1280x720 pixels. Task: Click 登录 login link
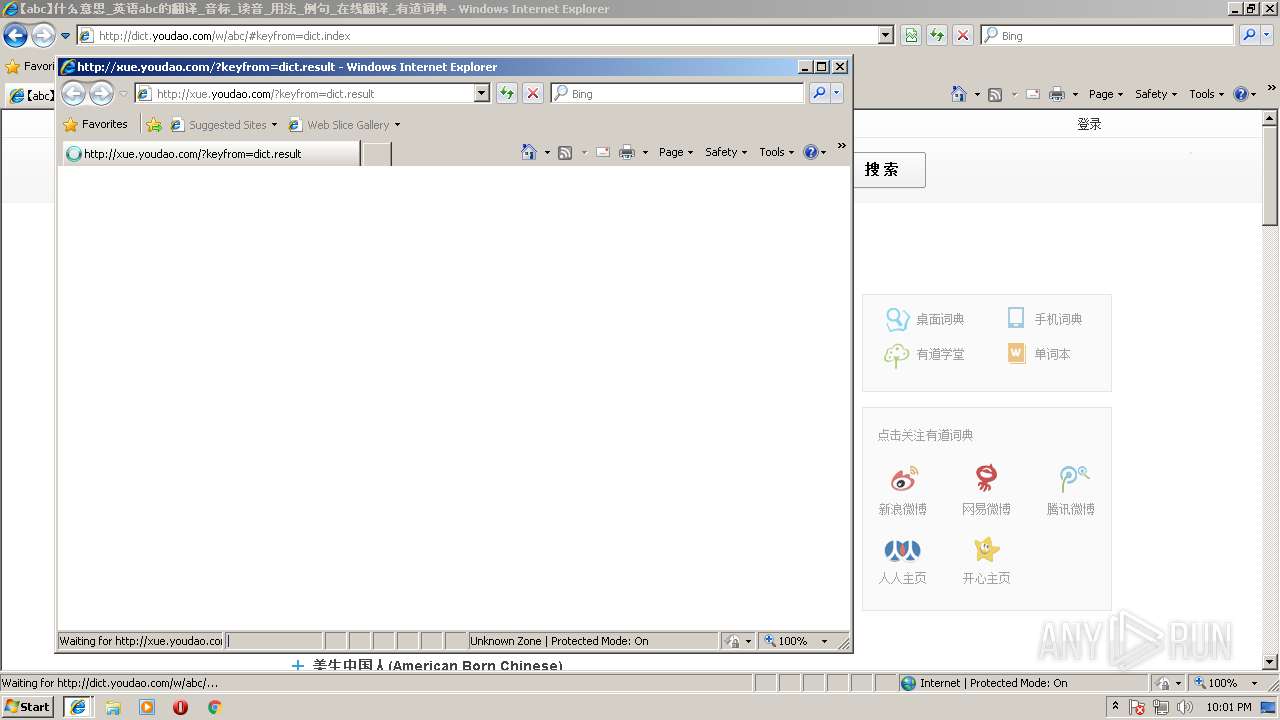1089,124
